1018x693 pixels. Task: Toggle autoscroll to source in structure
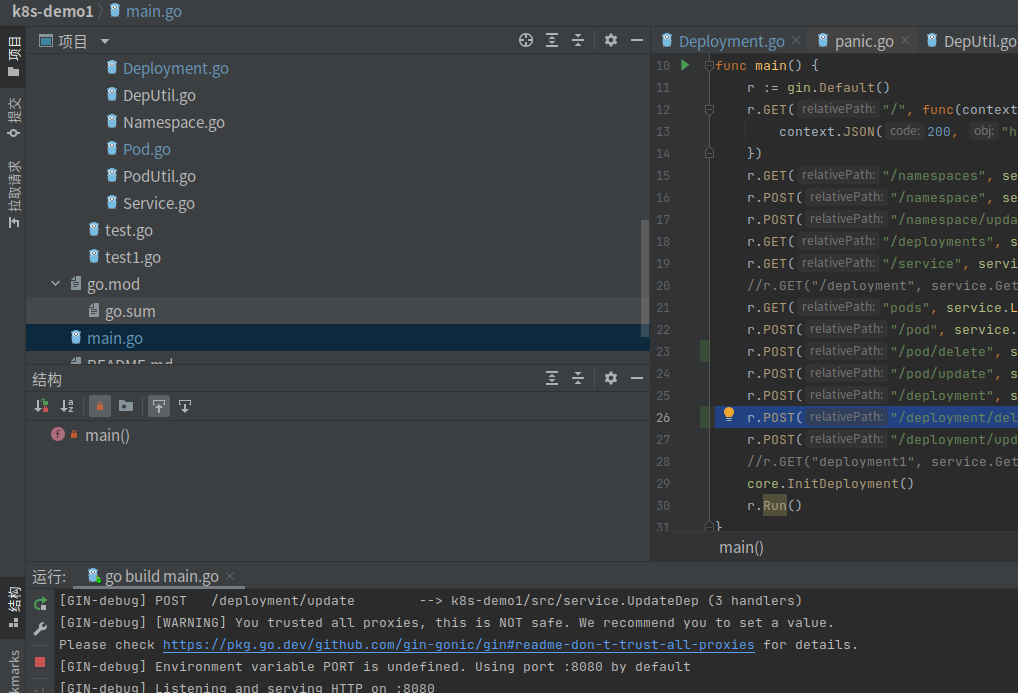pos(159,406)
